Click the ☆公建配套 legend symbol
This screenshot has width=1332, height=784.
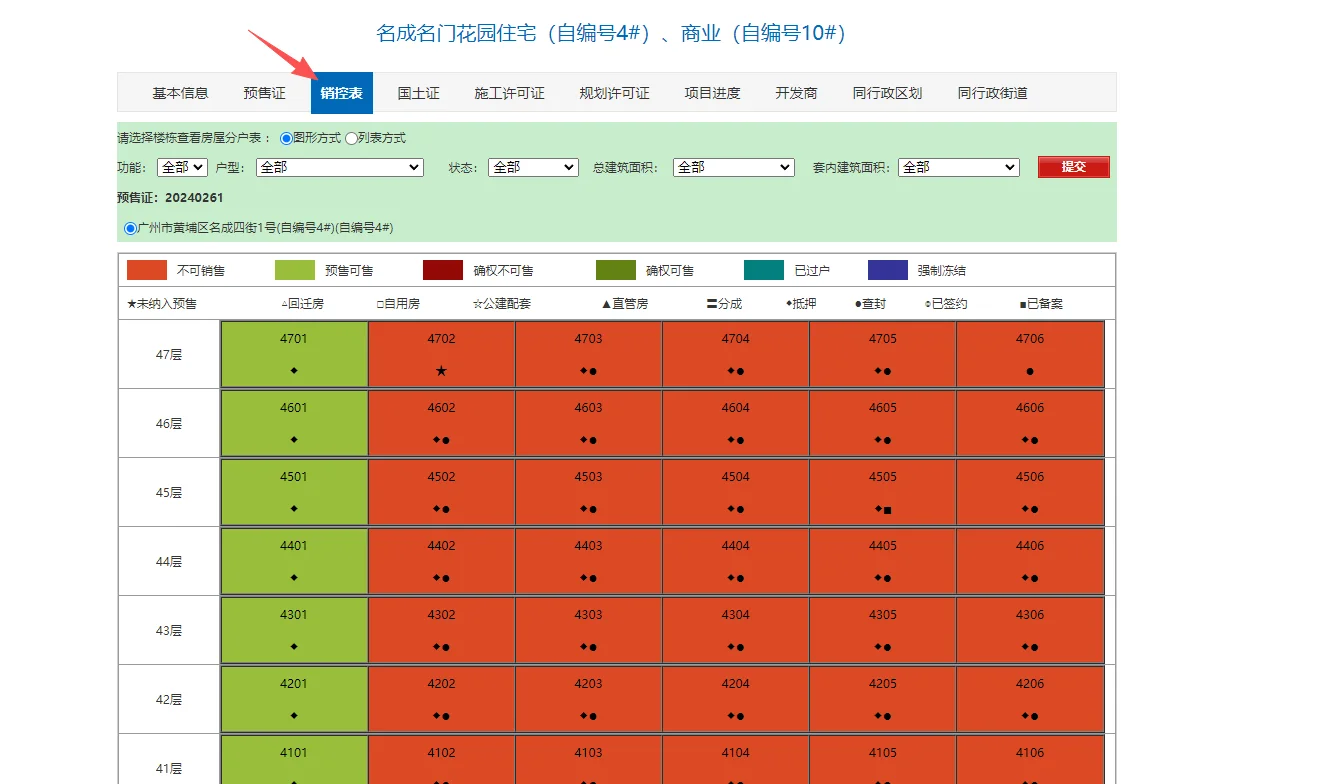pos(502,303)
